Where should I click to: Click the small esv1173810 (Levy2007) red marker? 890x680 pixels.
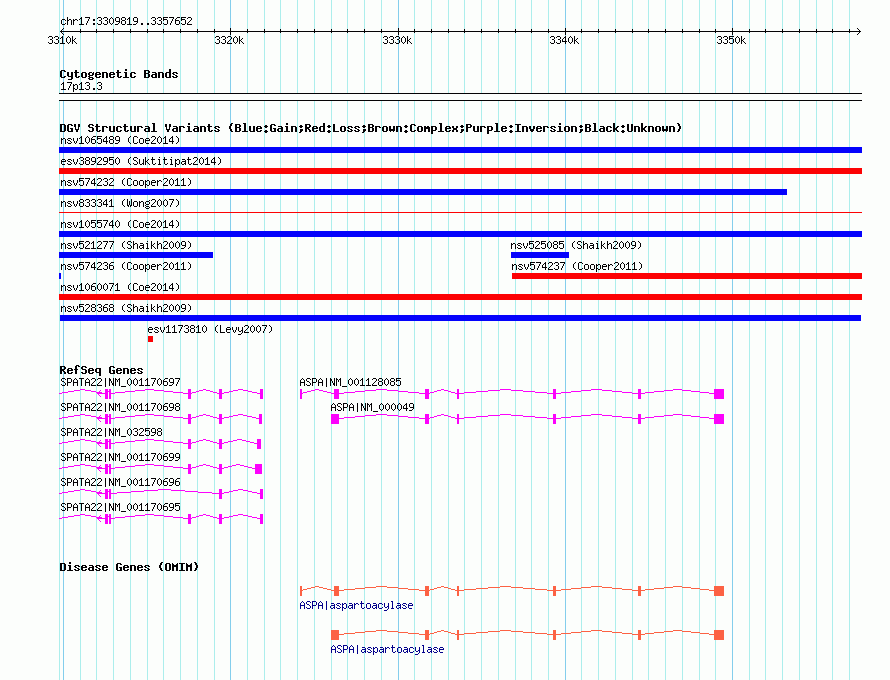pos(150,339)
